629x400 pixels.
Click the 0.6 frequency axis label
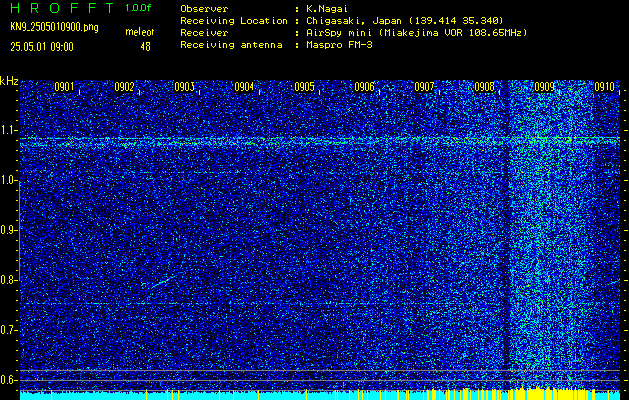[x=8, y=380]
